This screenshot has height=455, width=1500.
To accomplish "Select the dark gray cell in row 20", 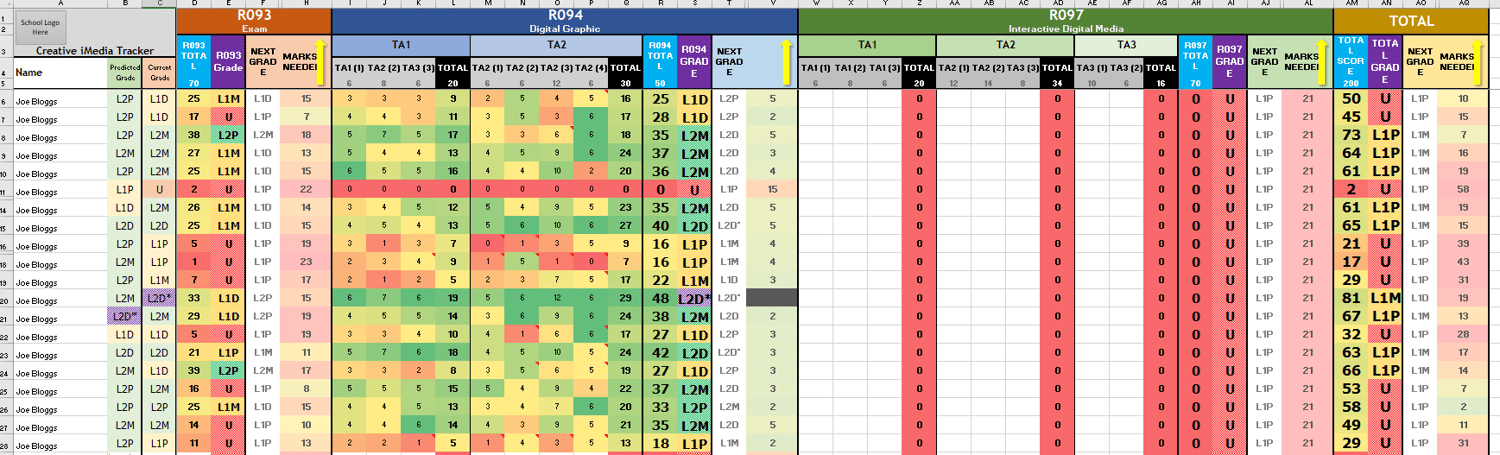I will tap(773, 298).
